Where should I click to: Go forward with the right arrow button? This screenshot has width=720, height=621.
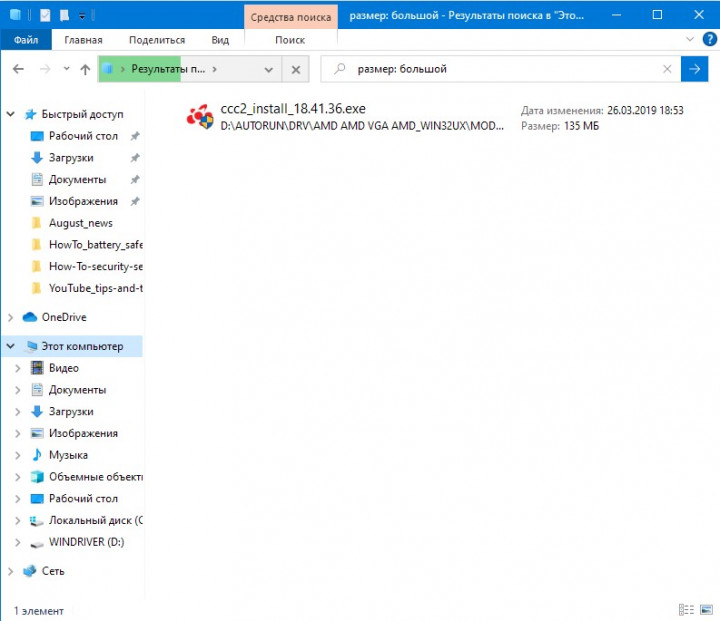(45, 69)
